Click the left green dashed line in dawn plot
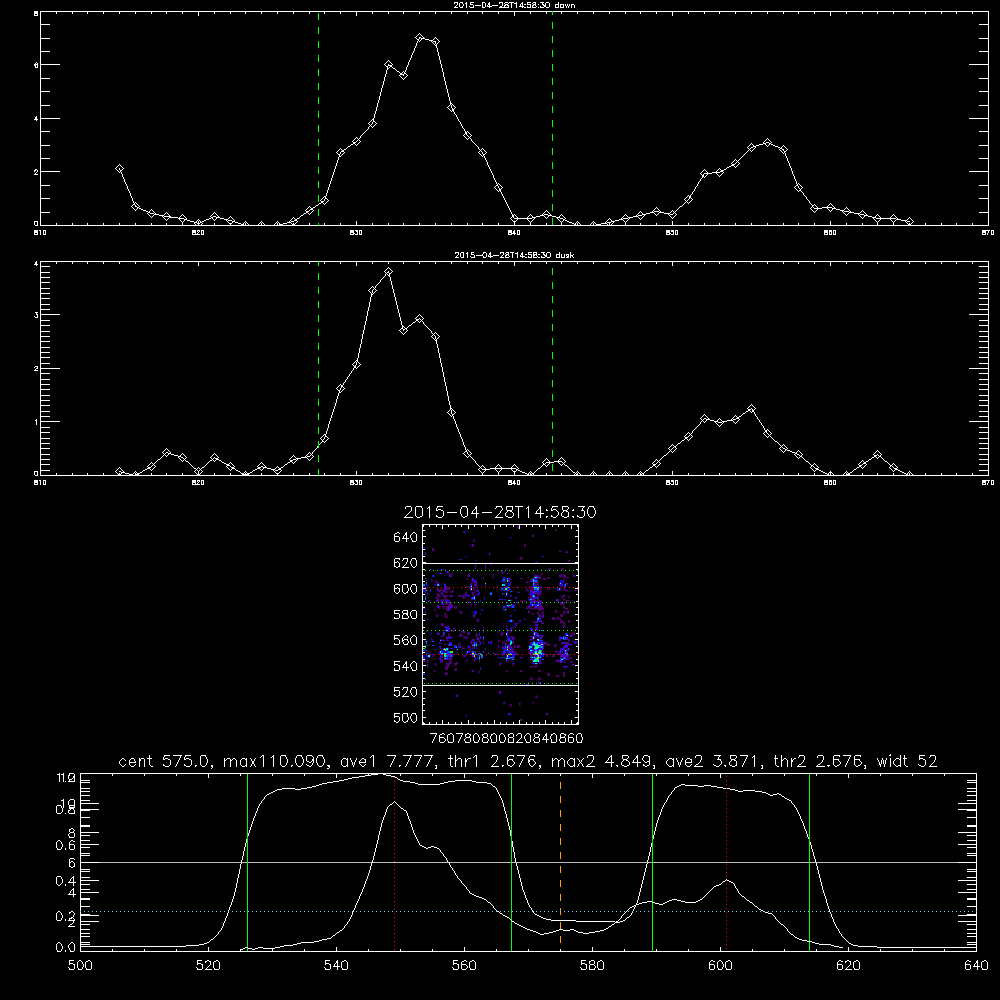 click(x=318, y=121)
